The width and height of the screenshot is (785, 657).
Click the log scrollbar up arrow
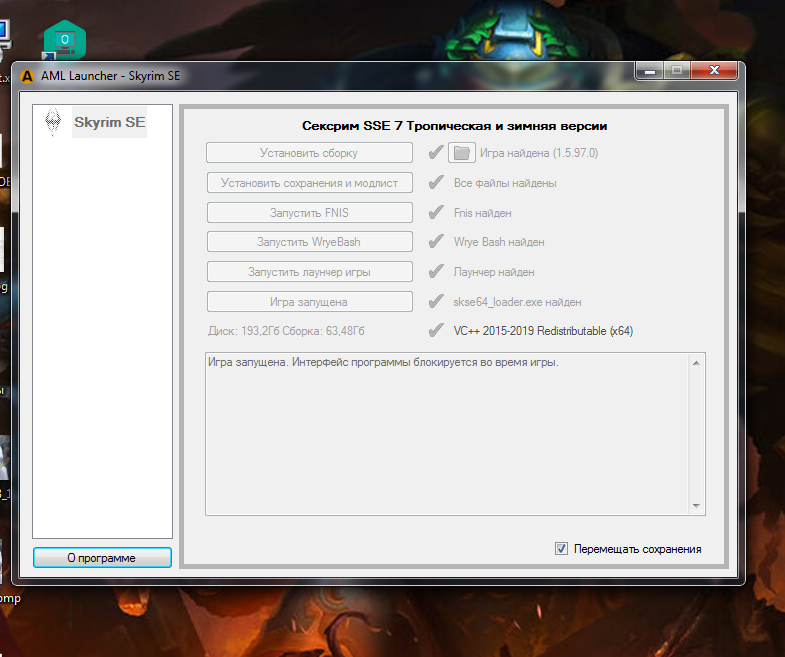point(696,361)
